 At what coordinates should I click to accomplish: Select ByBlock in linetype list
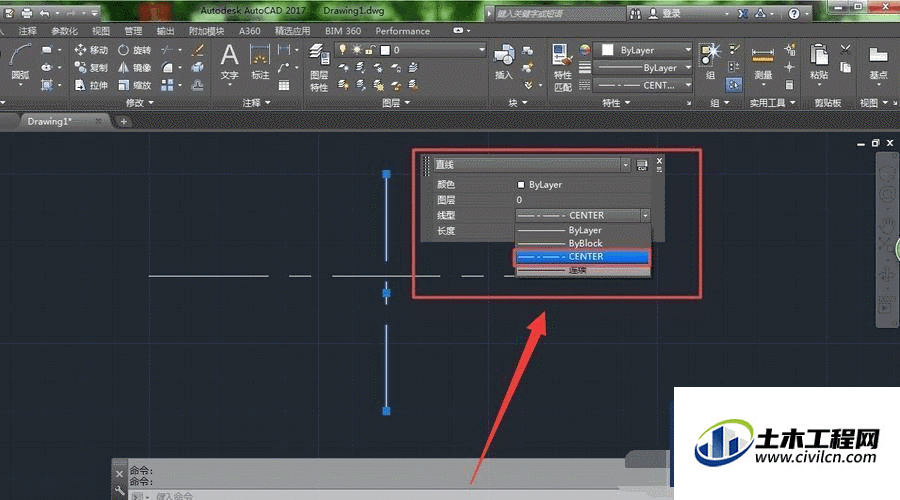point(583,243)
